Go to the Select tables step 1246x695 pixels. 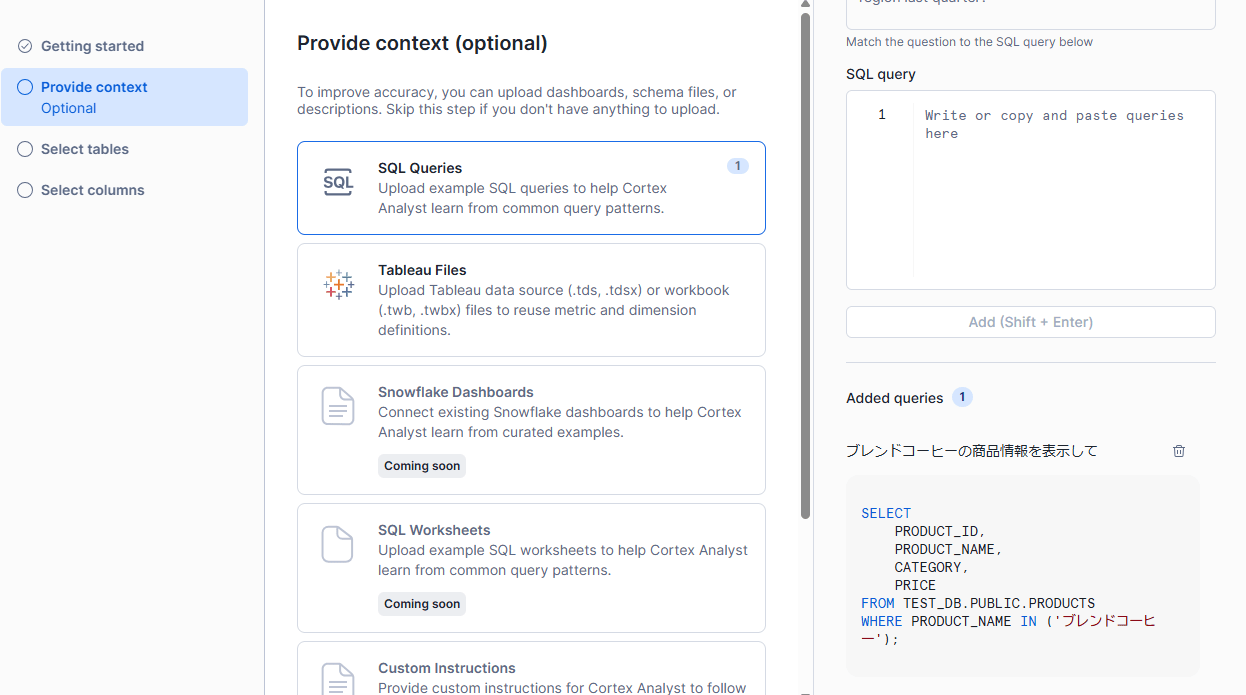85,149
